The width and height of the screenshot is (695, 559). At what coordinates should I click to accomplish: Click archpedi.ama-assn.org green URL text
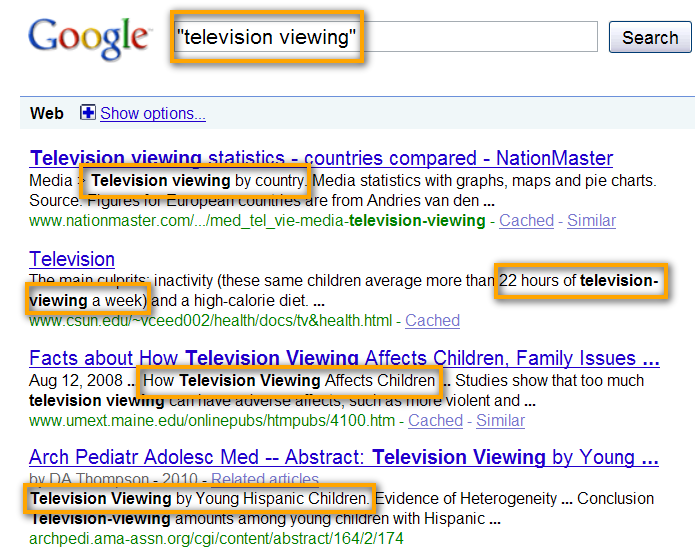(x=216, y=539)
